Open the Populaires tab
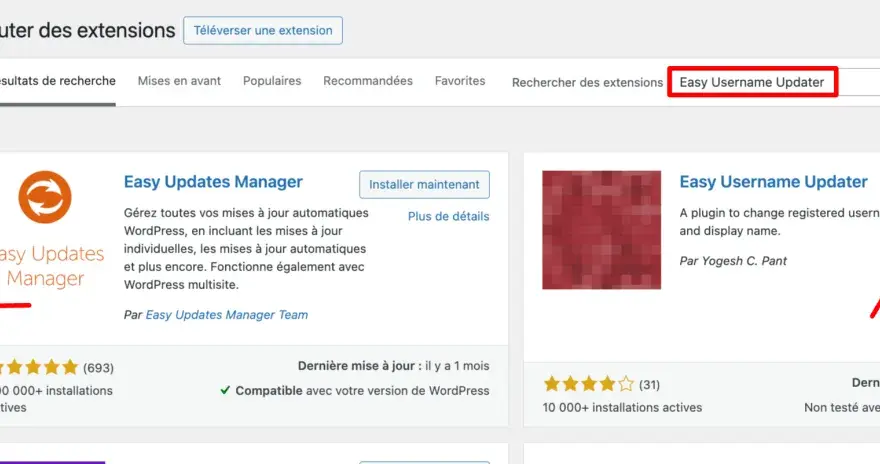This screenshot has width=880, height=464. tap(272, 81)
